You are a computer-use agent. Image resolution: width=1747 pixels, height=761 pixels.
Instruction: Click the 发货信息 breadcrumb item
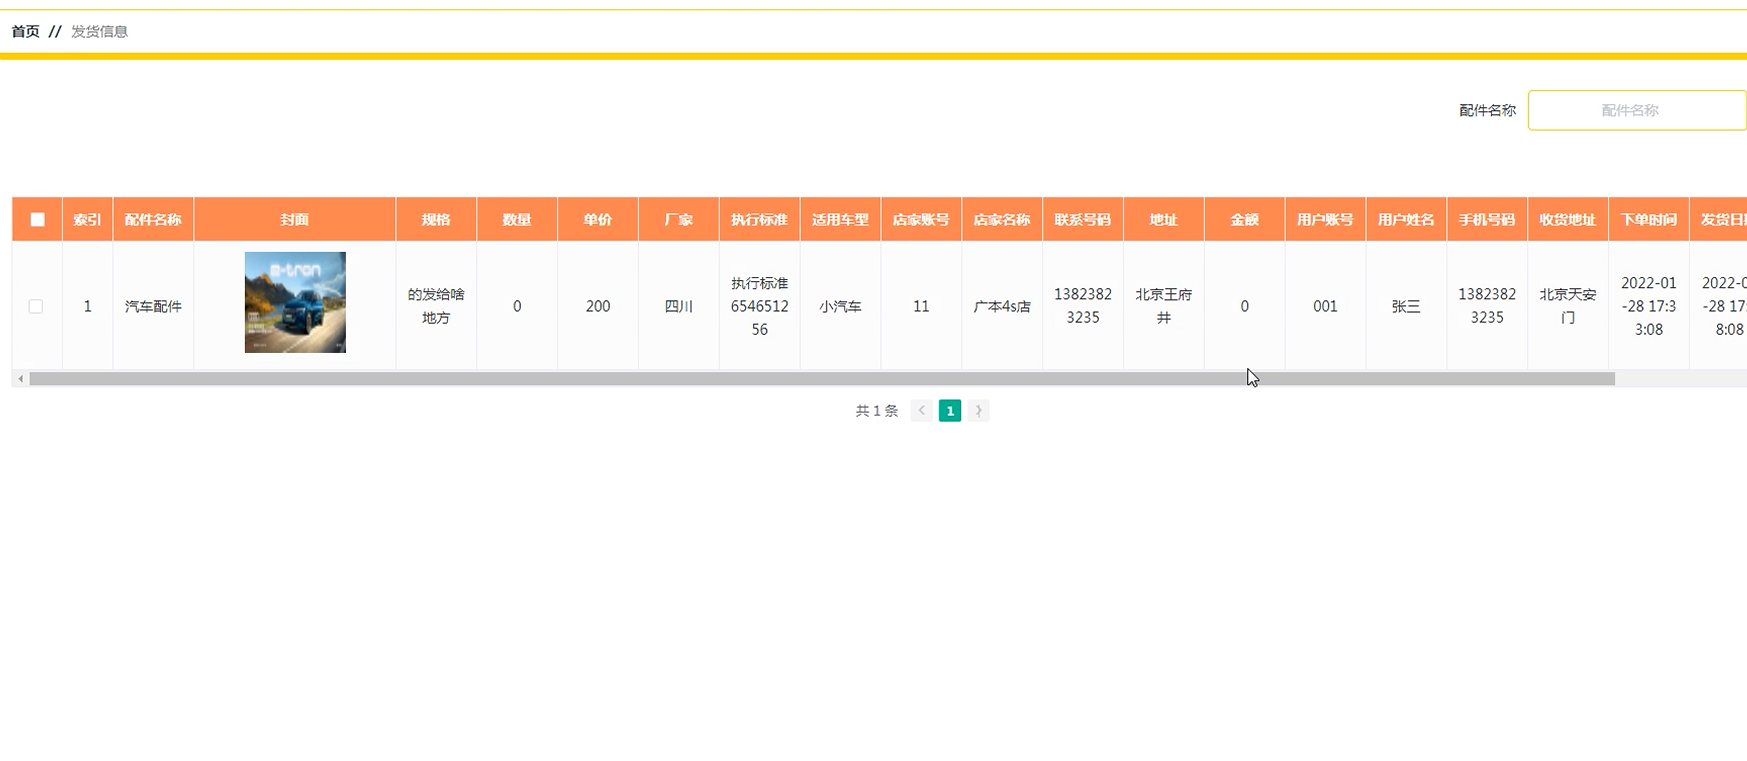[x=99, y=31]
